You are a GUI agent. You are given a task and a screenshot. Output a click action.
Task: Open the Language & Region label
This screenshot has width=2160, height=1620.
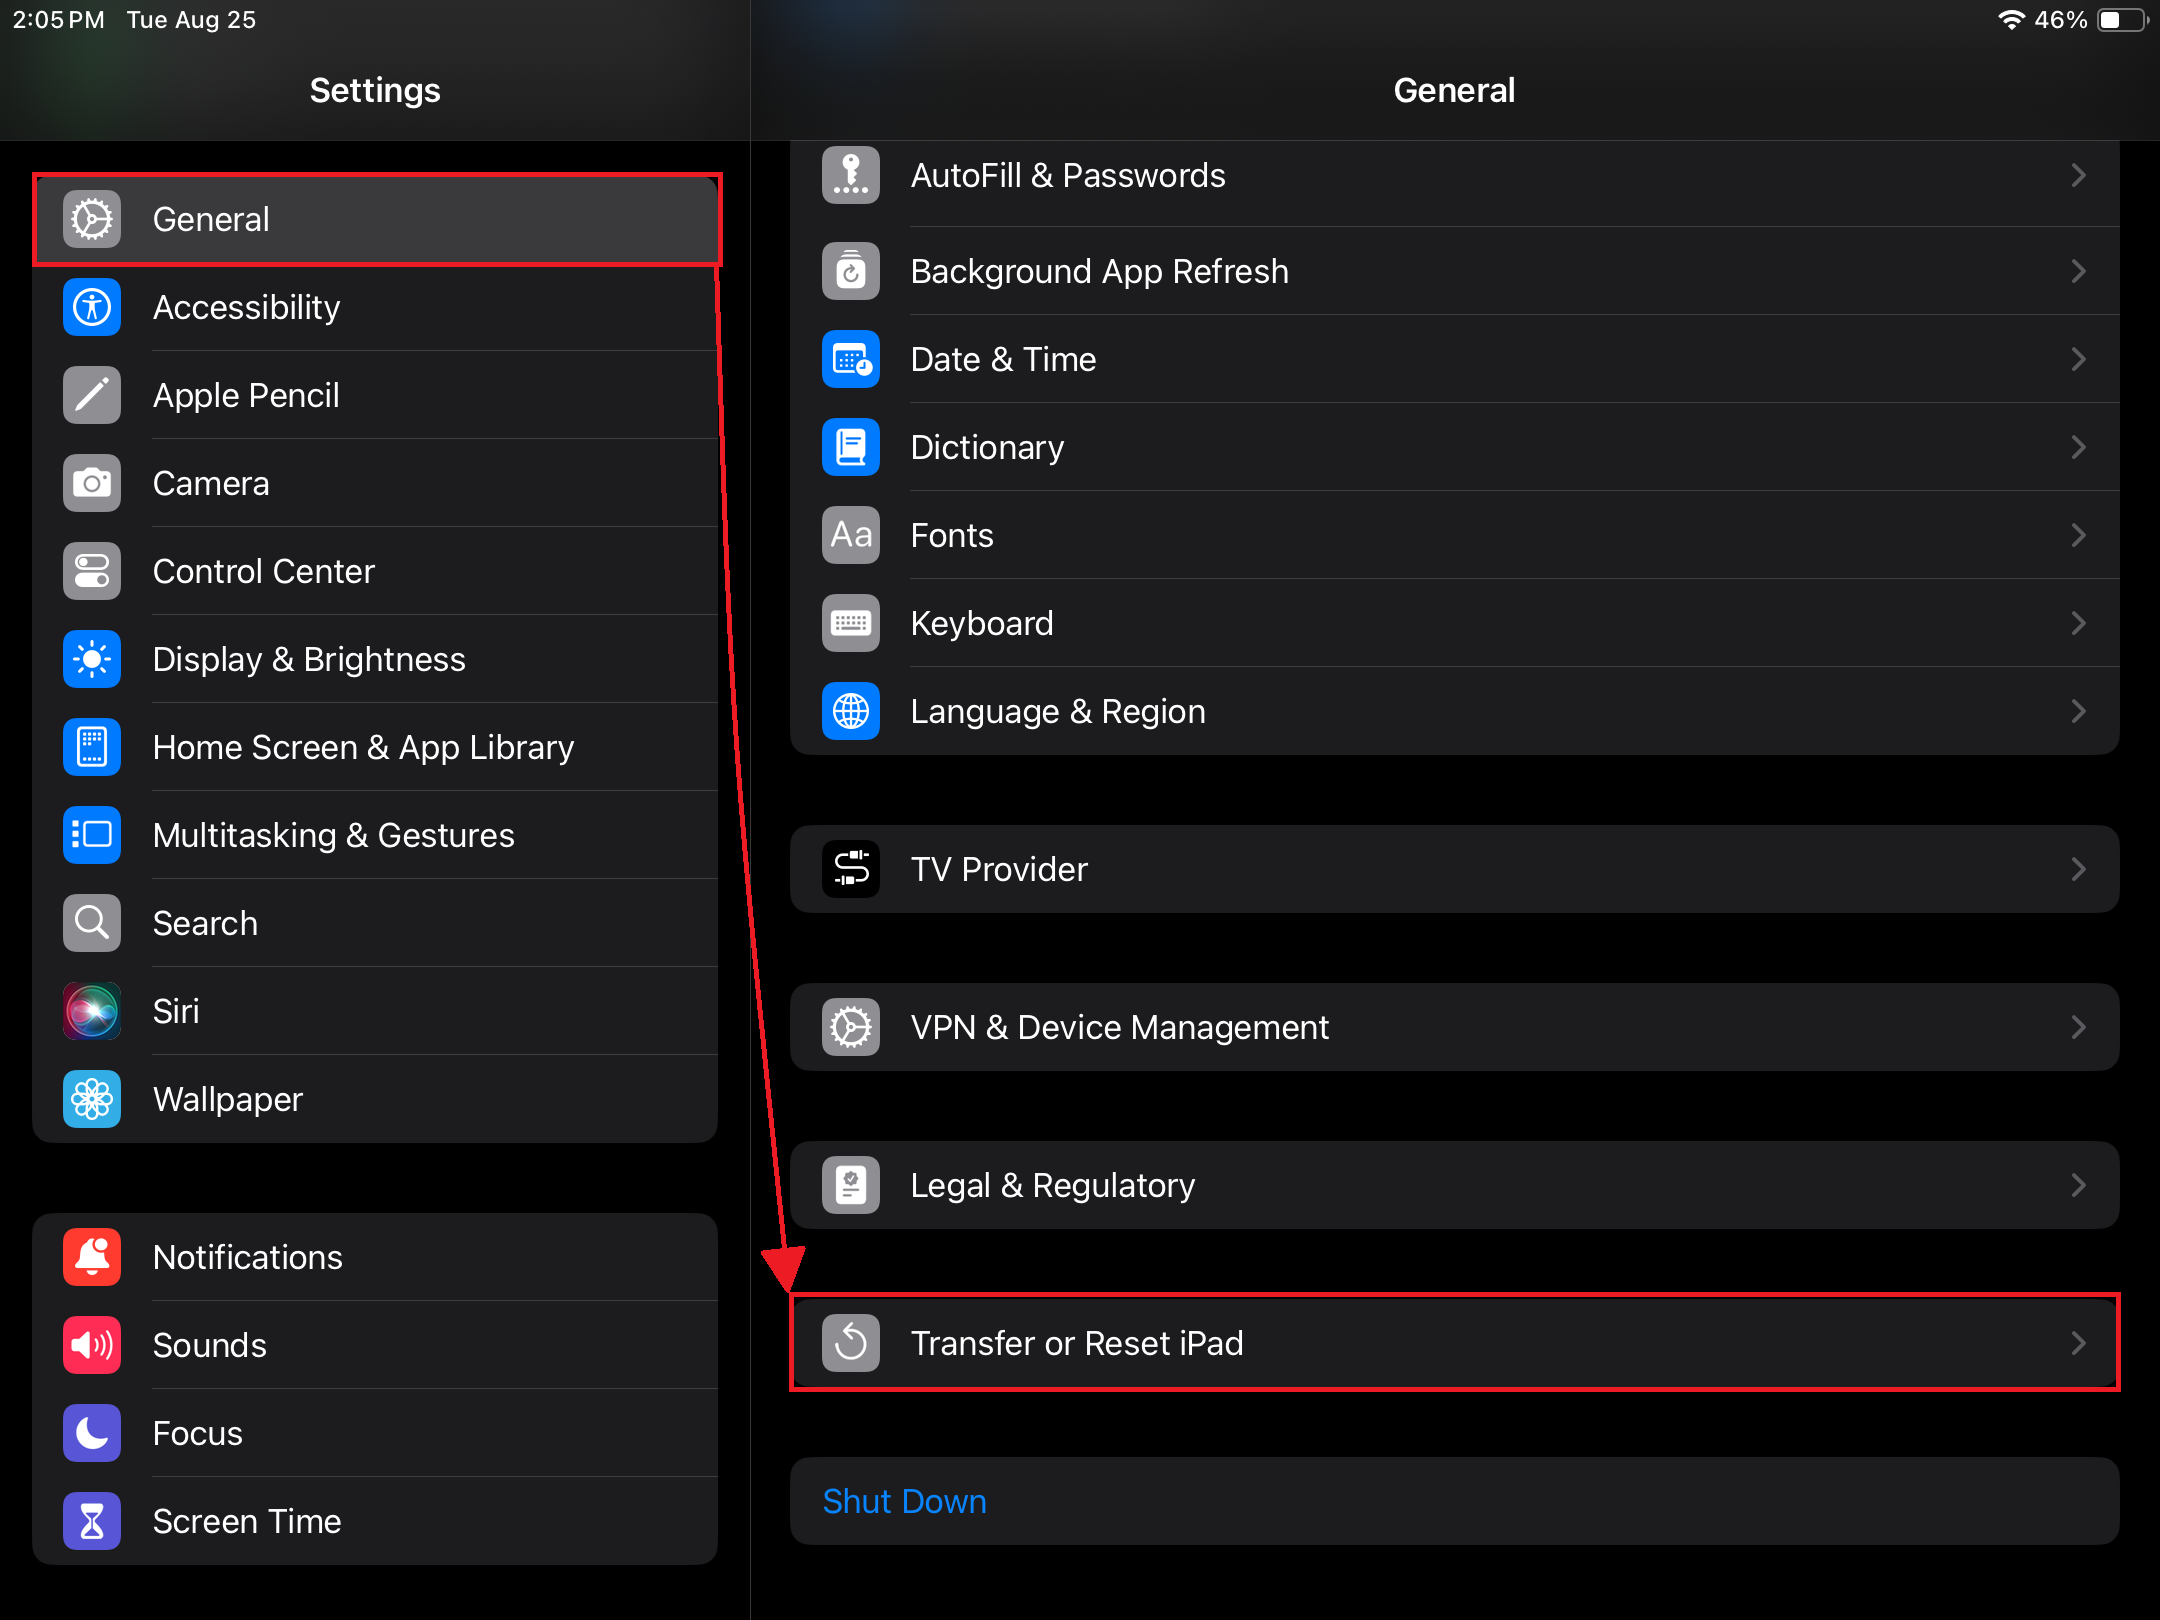click(1058, 712)
